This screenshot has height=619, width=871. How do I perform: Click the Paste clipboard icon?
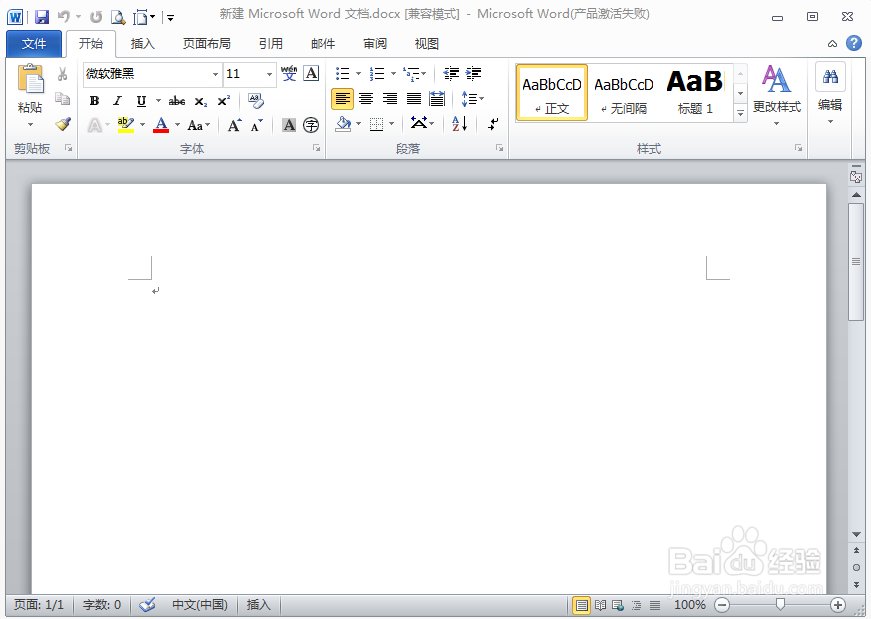click(x=31, y=79)
